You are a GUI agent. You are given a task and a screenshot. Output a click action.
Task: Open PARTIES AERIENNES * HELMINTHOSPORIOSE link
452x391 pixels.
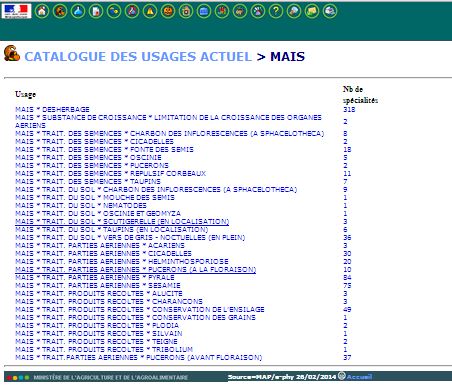122,261
